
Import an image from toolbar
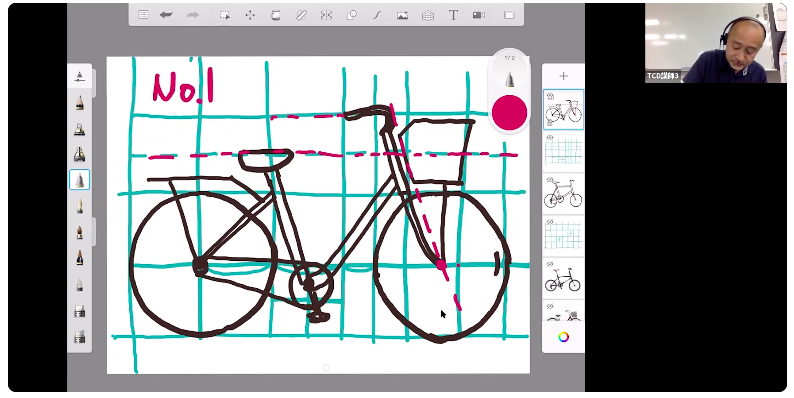coord(403,15)
